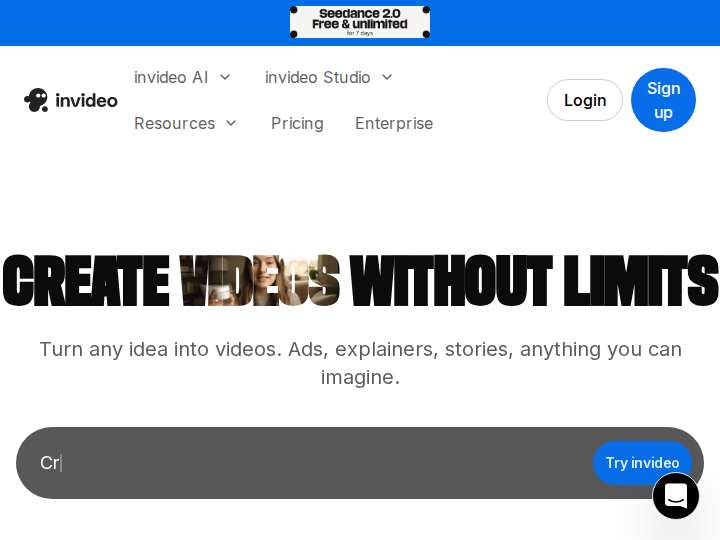Image resolution: width=720 pixels, height=540 pixels.
Task: Open the invideo Studio menu item
Action: [318, 77]
